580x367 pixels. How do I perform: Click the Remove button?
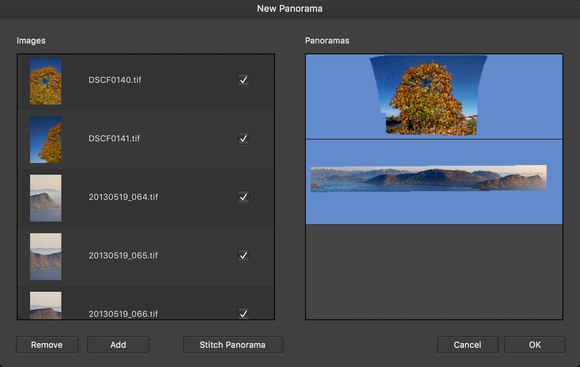47,345
